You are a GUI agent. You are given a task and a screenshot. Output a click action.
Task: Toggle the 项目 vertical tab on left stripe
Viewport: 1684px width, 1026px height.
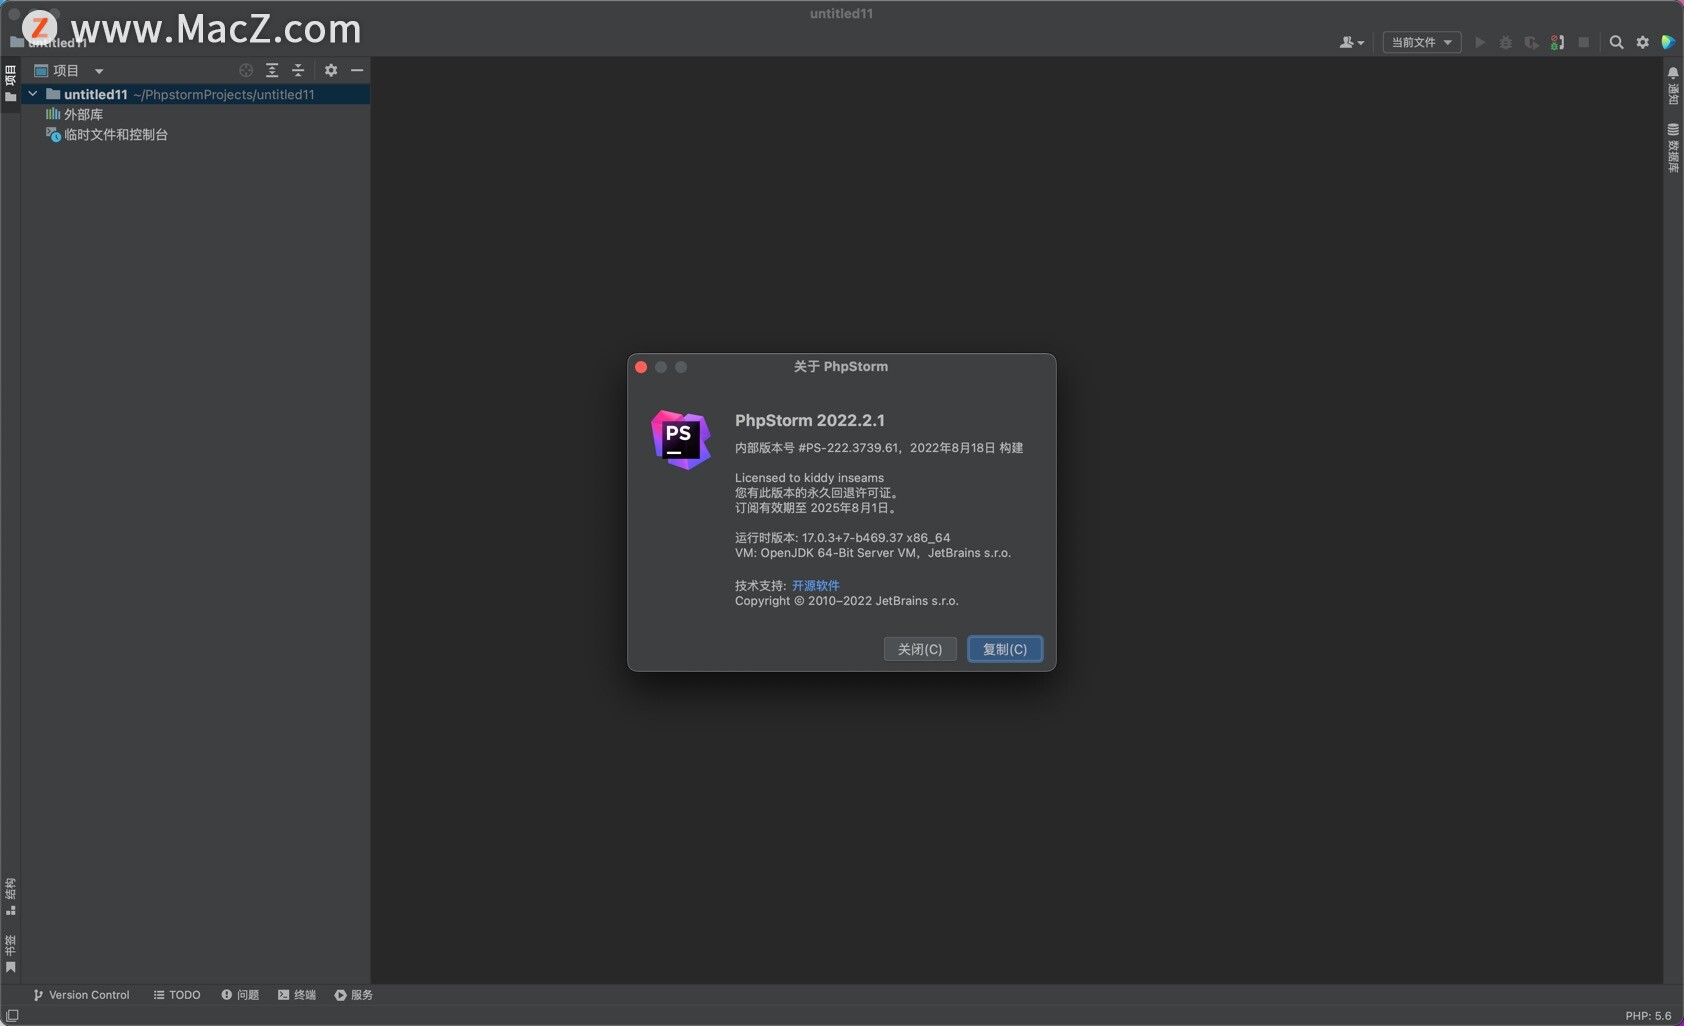point(10,84)
